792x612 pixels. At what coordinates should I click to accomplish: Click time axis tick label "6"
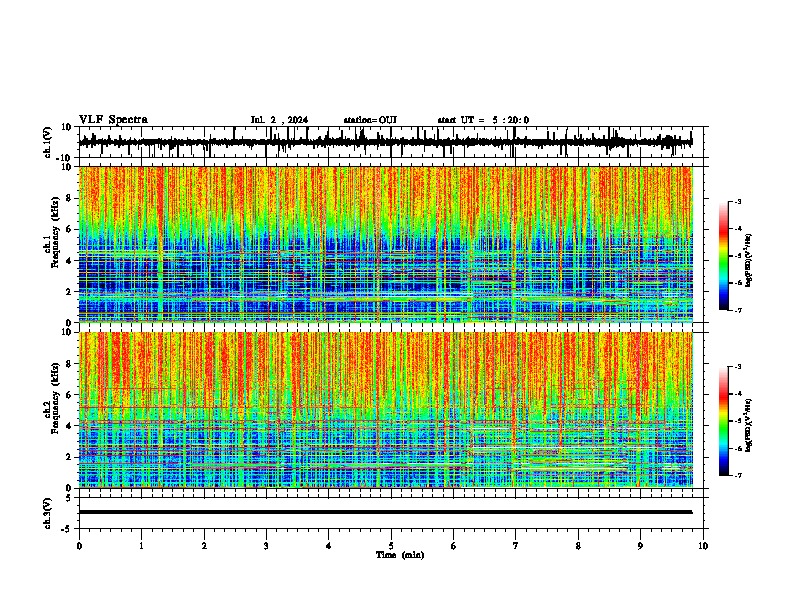coord(453,546)
